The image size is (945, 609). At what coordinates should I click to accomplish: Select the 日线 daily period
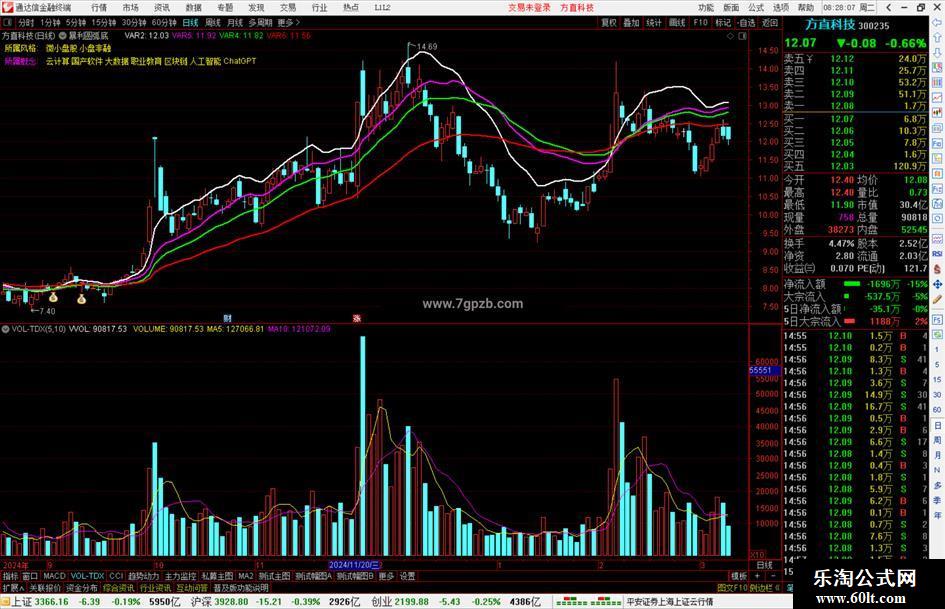click(190, 22)
